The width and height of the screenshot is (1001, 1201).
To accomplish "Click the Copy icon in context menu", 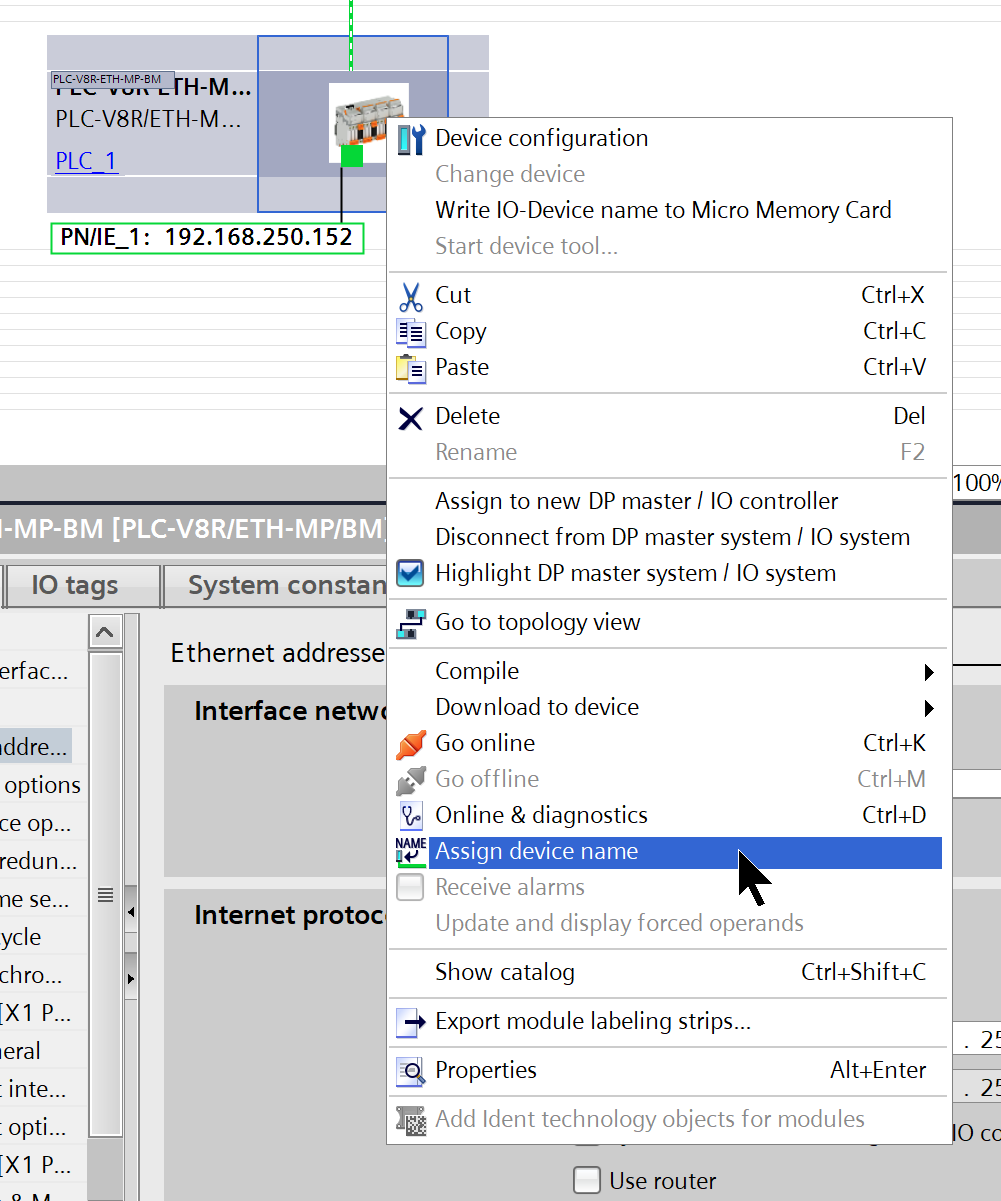I will [411, 332].
